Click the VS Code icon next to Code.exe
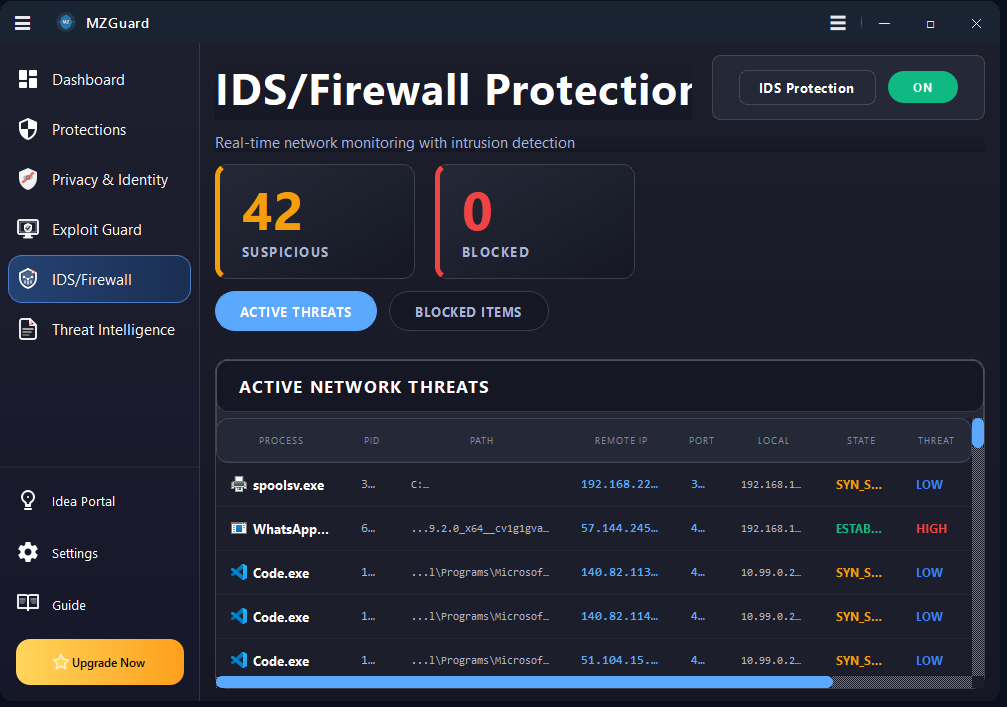1007x707 pixels. click(x=238, y=572)
